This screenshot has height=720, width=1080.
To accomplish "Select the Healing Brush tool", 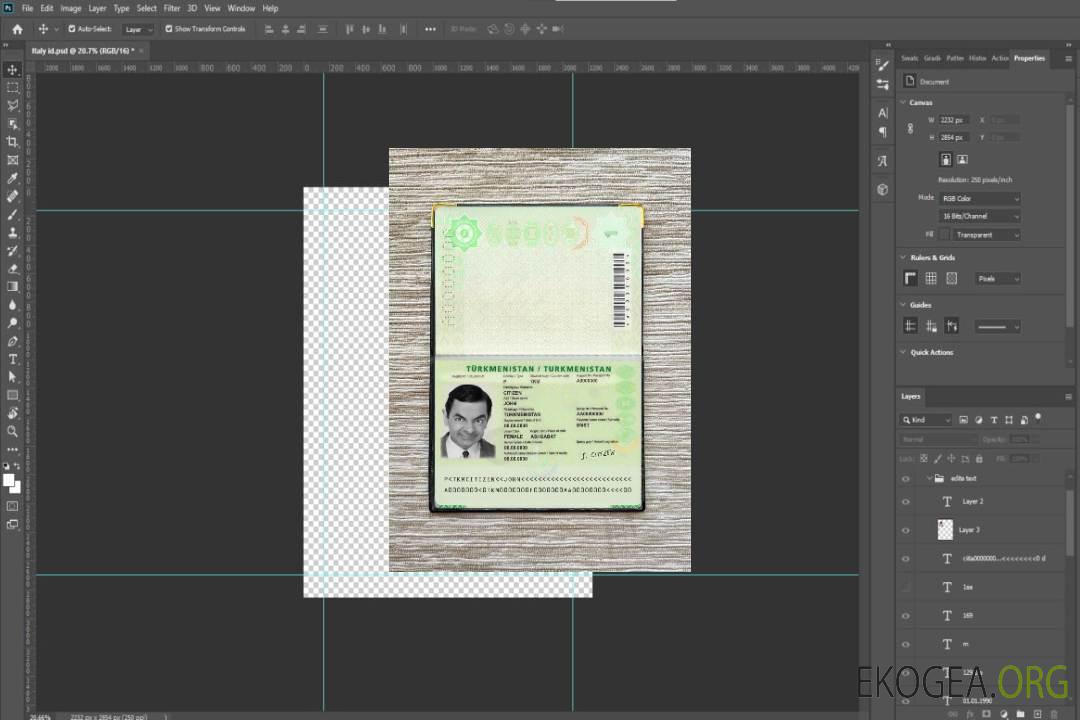I will (12, 196).
